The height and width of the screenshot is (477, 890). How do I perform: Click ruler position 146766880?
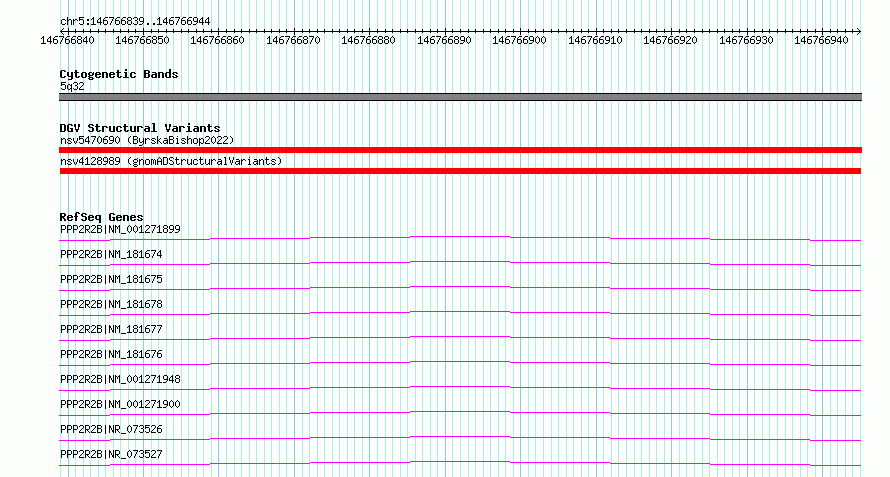(x=368, y=40)
